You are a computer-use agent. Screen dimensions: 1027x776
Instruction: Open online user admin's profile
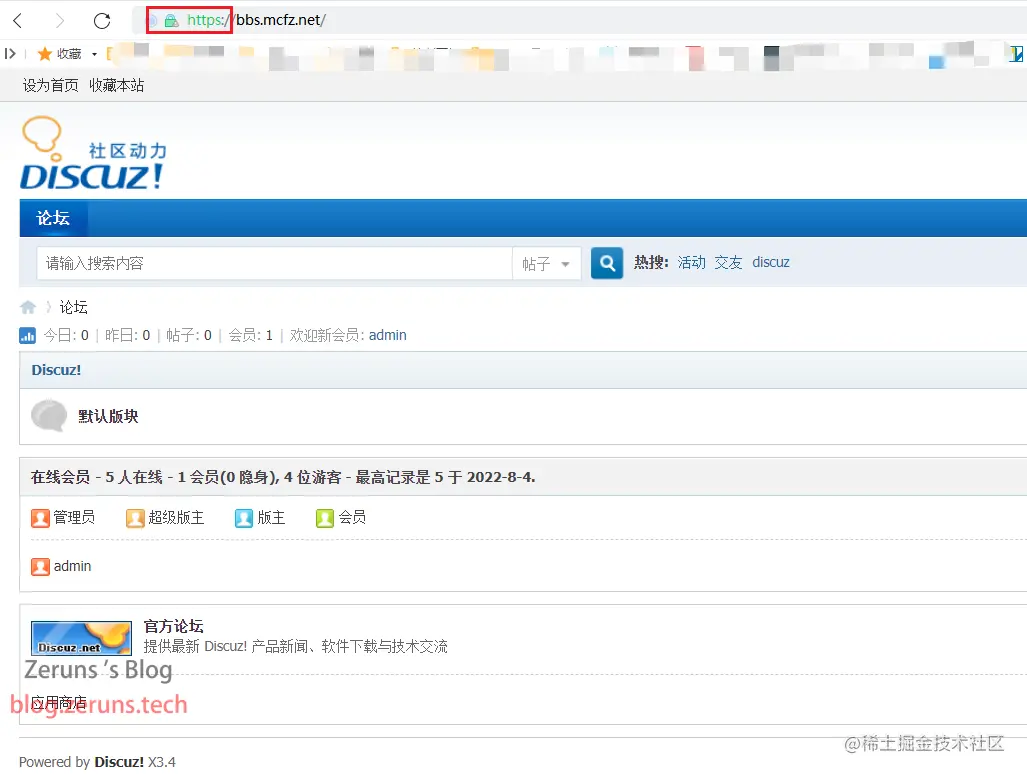coord(73,566)
